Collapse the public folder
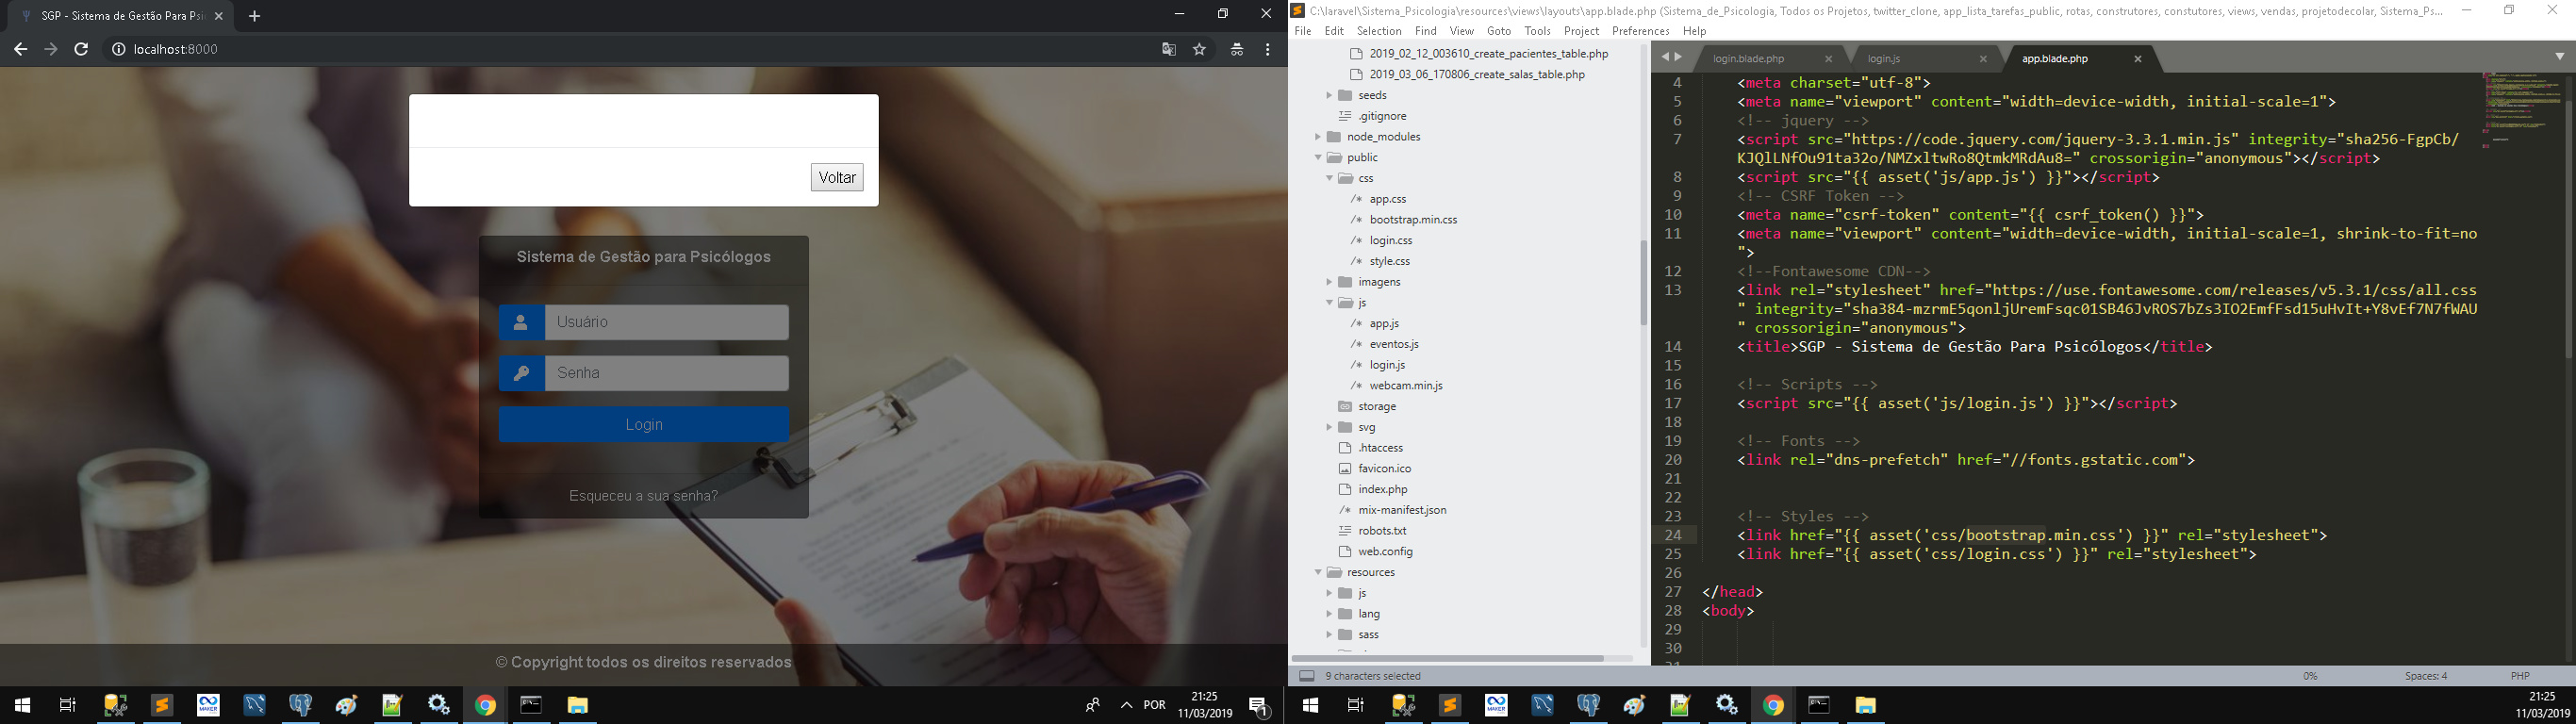The image size is (2576, 724). coord(1318,158)
